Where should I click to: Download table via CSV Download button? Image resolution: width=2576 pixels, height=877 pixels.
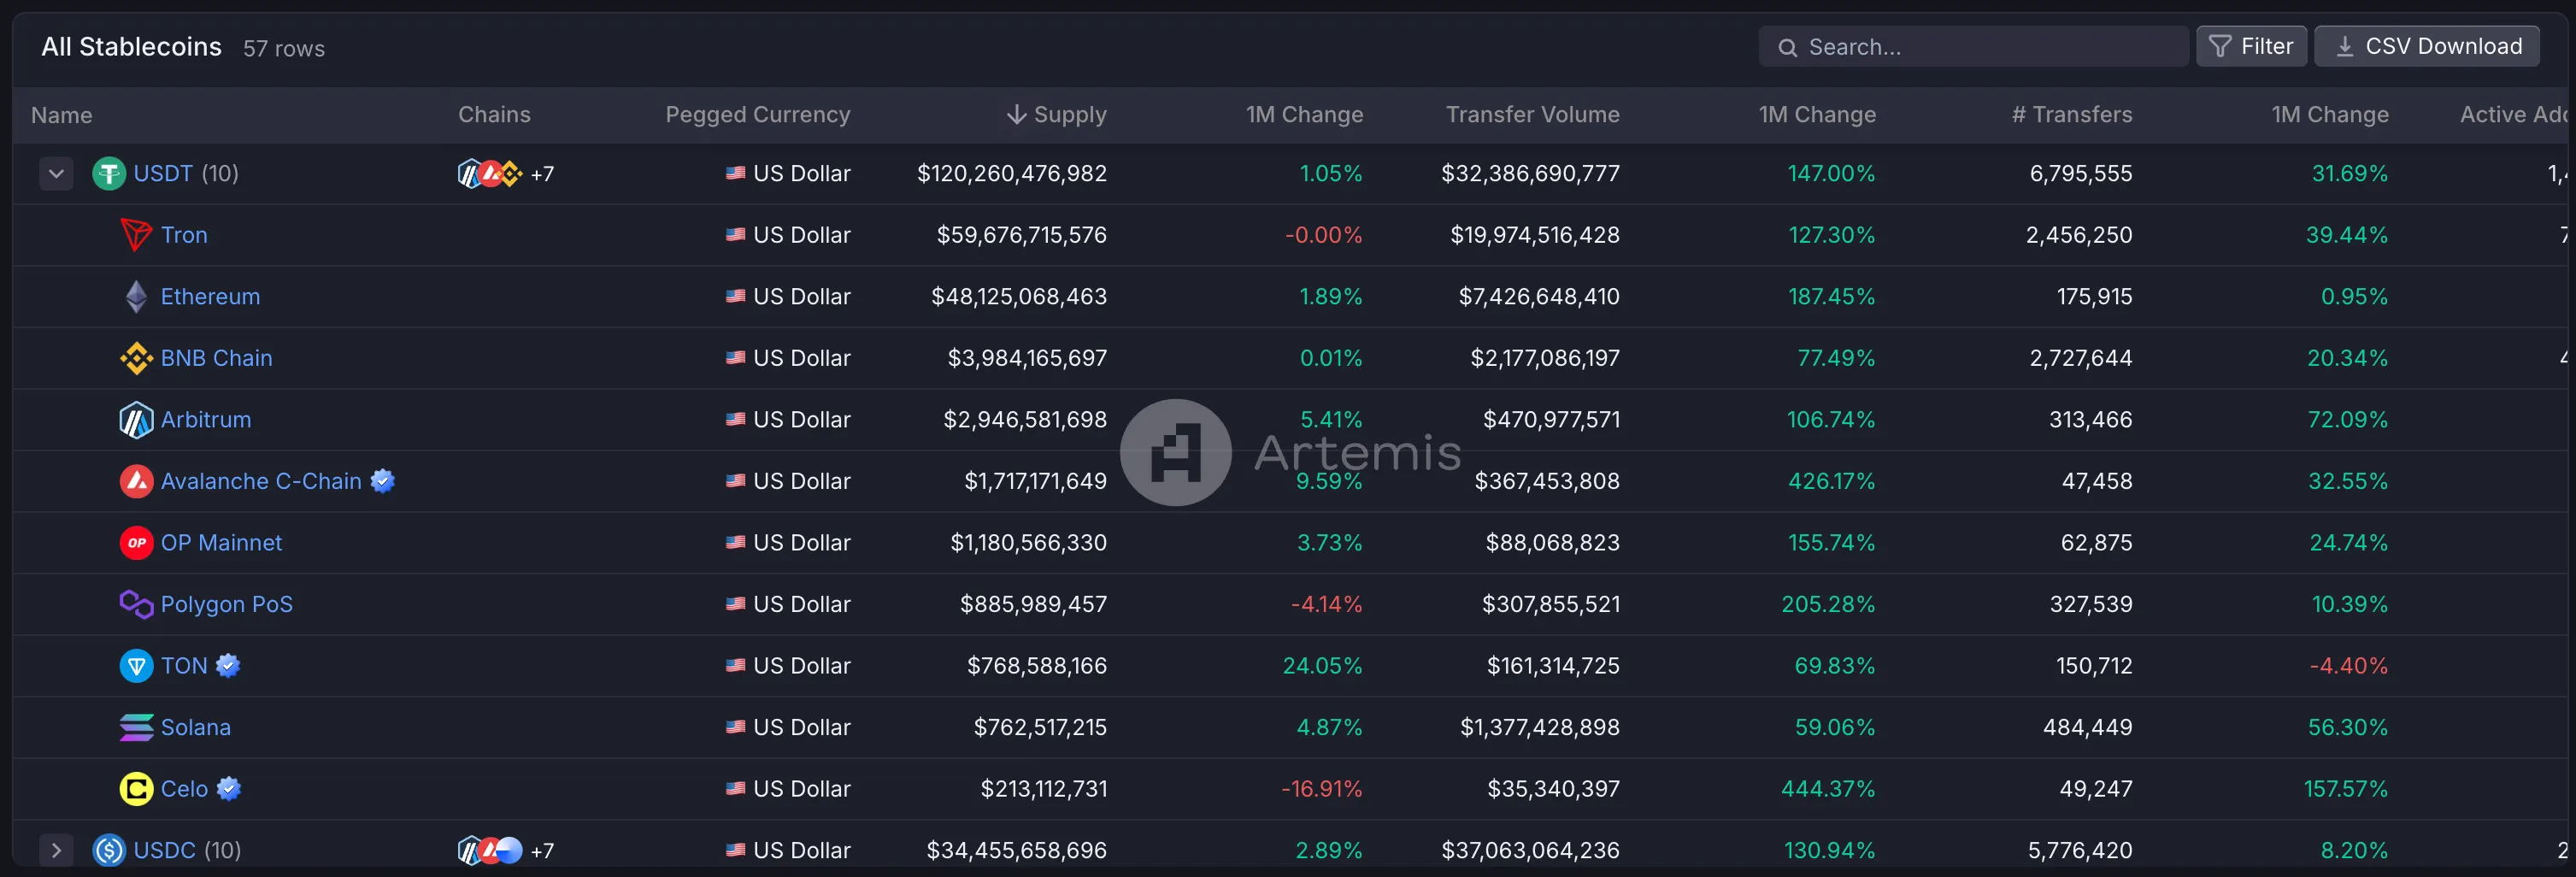pos(2427,46)
